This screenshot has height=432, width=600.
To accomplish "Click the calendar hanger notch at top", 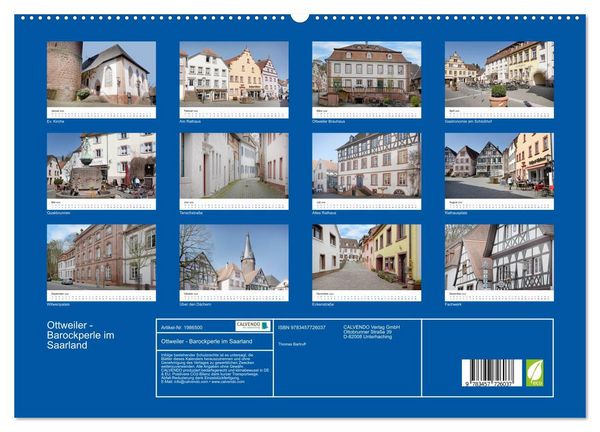I will click(x=300, y=18).
